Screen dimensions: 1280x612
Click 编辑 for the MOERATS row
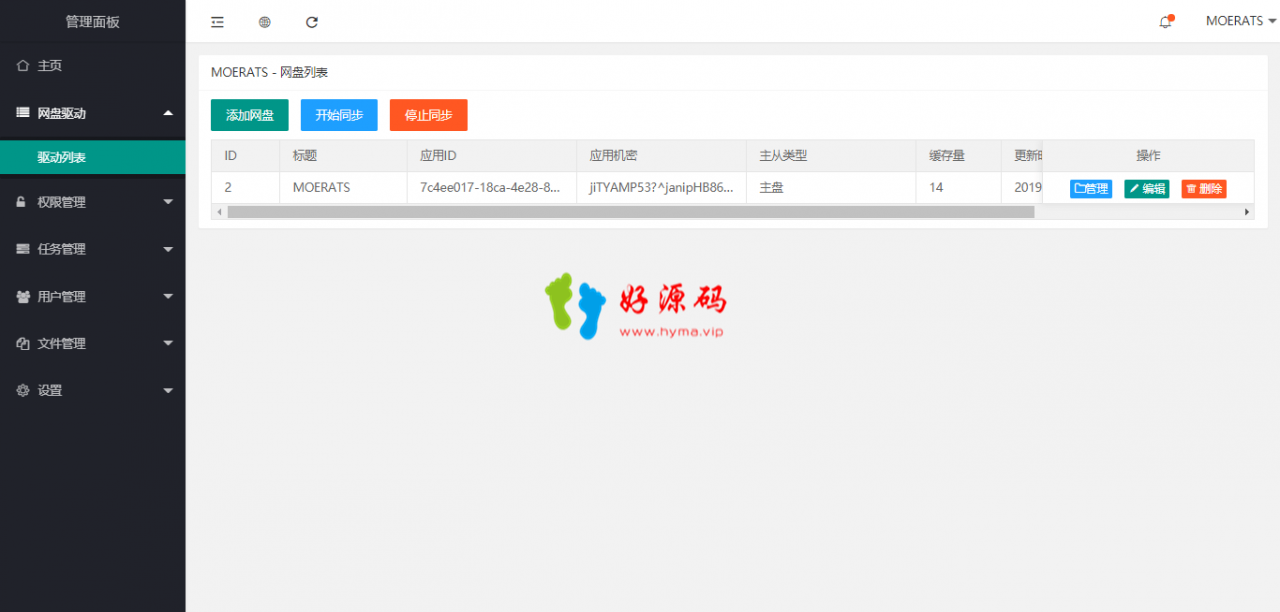1147,188
